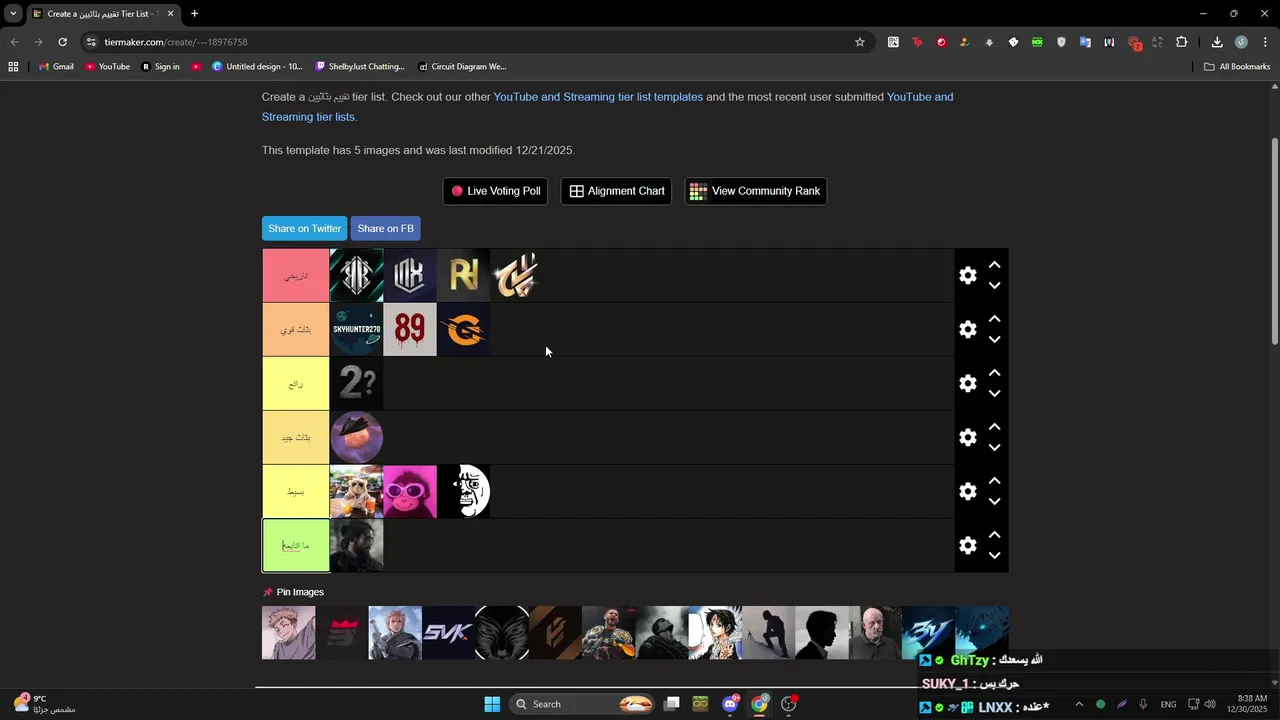The image size is (1280, 720).
Task: Select the gold RH logo image
Action: (464, 275)
